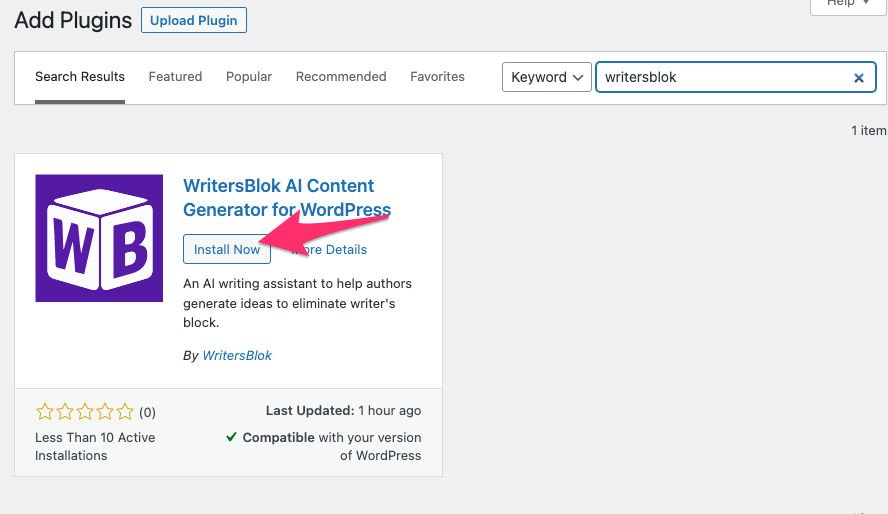888x514 pixels.
Task: Open the Favorites tab
Action: click(437, 77)
